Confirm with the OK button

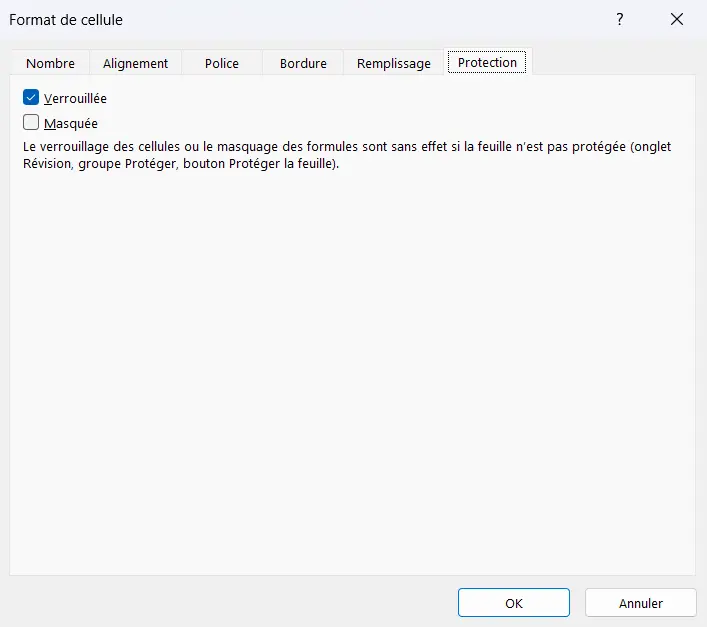(514, 603)
